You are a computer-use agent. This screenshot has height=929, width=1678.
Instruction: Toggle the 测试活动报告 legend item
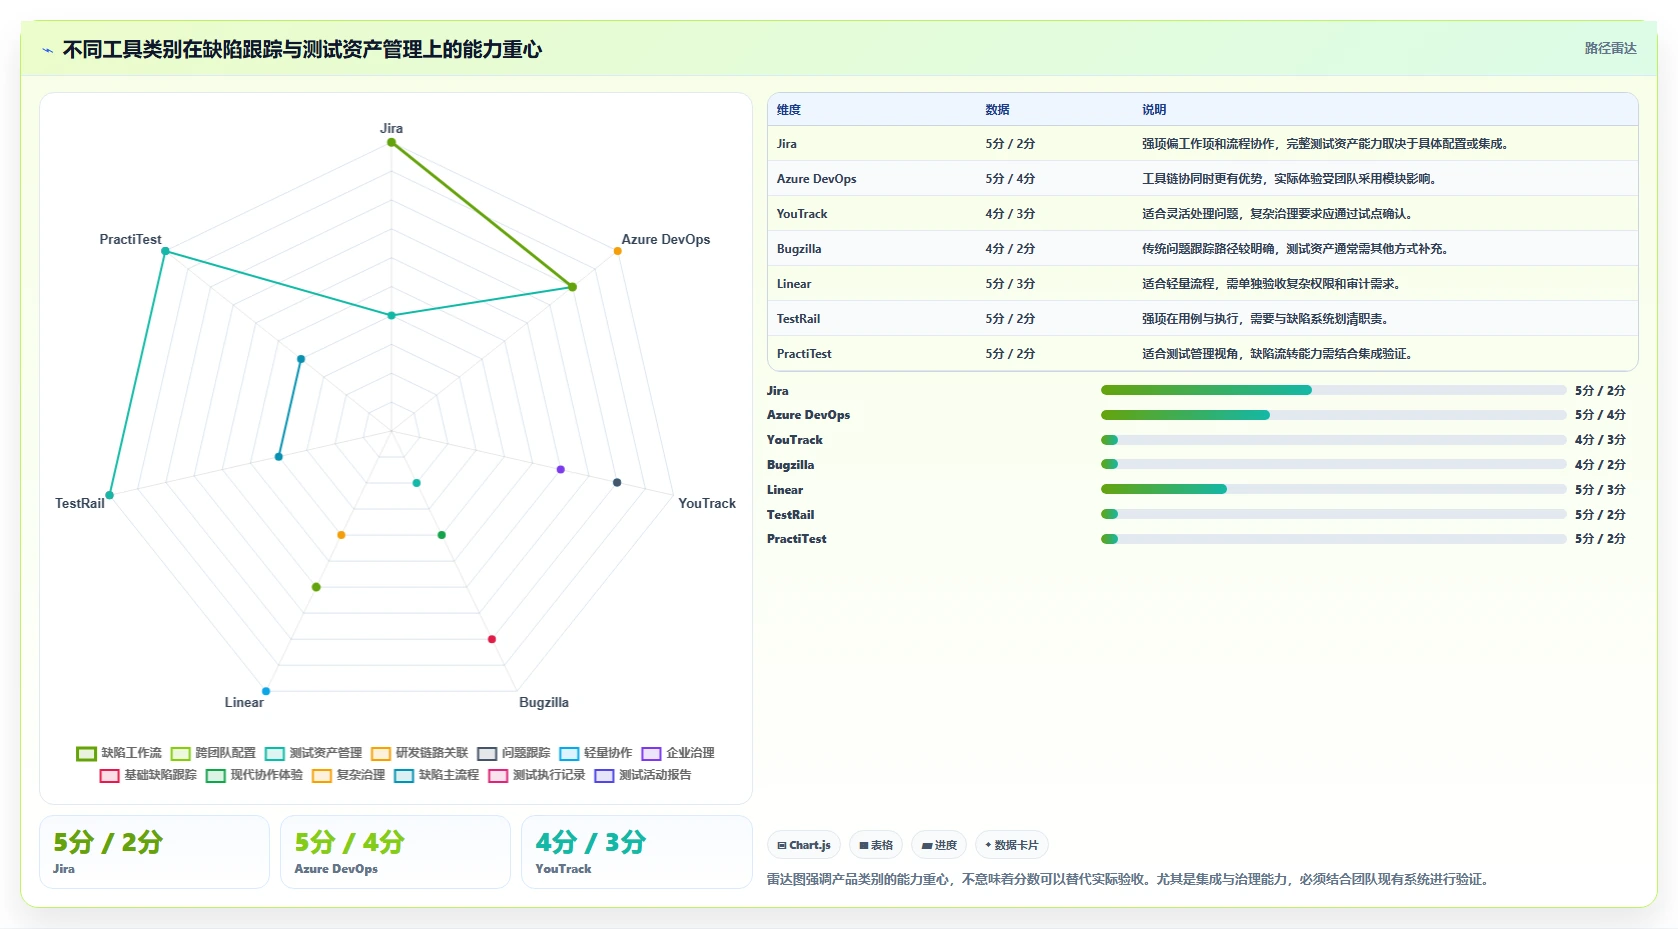coord(642,775)
